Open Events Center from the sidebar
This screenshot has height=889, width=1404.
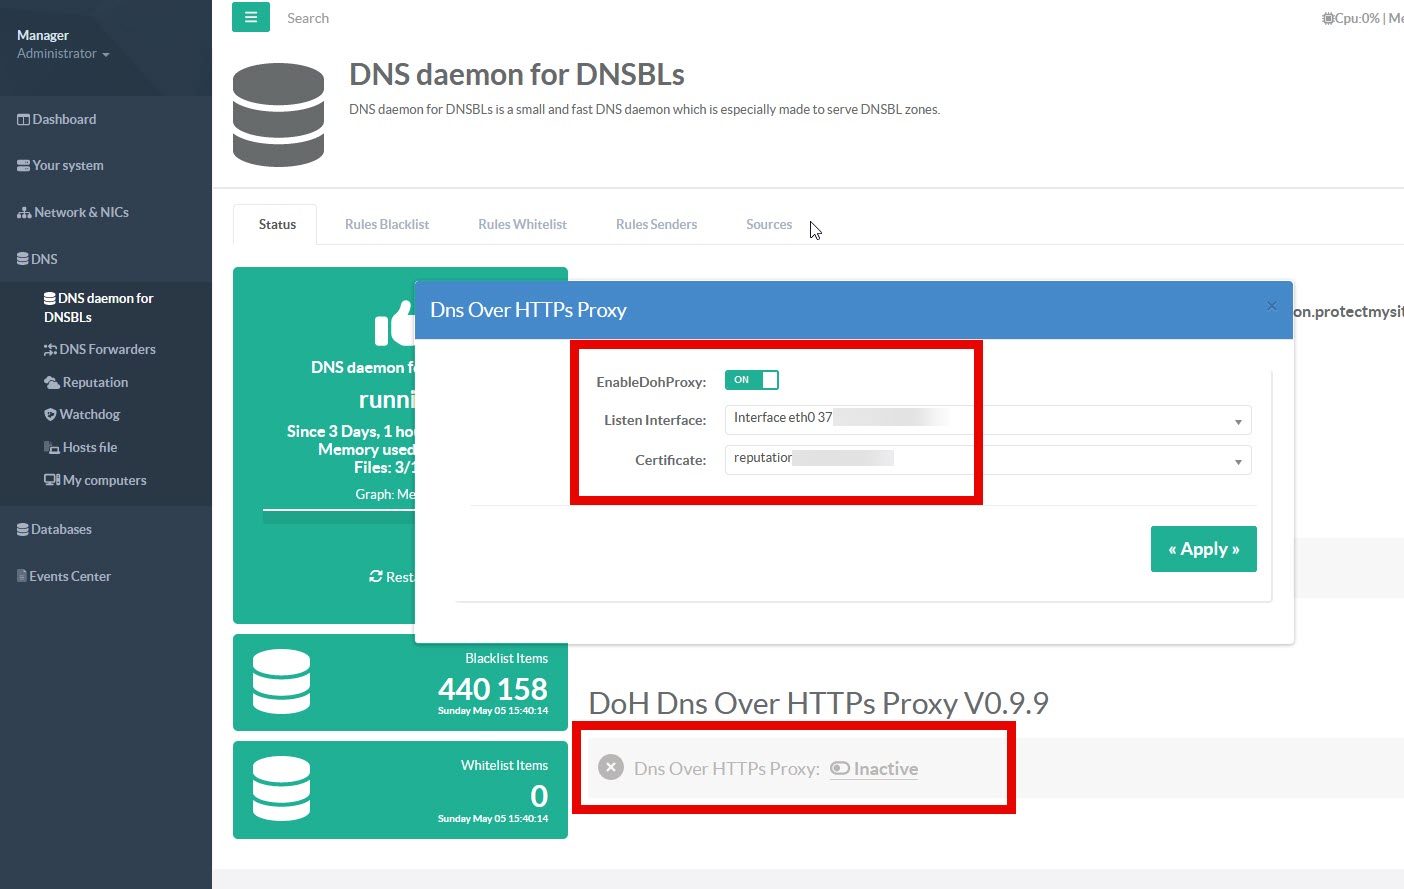click(69, 577)
